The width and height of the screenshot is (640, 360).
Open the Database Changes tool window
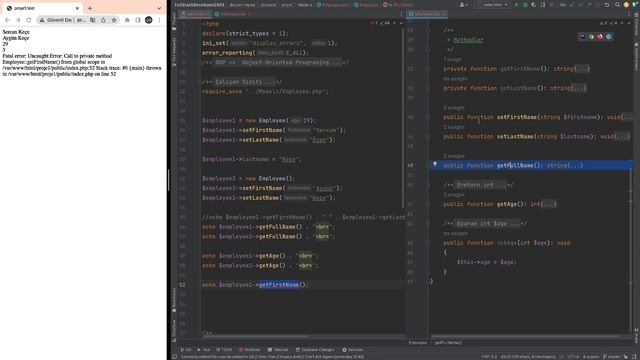(x=315, y=350)
